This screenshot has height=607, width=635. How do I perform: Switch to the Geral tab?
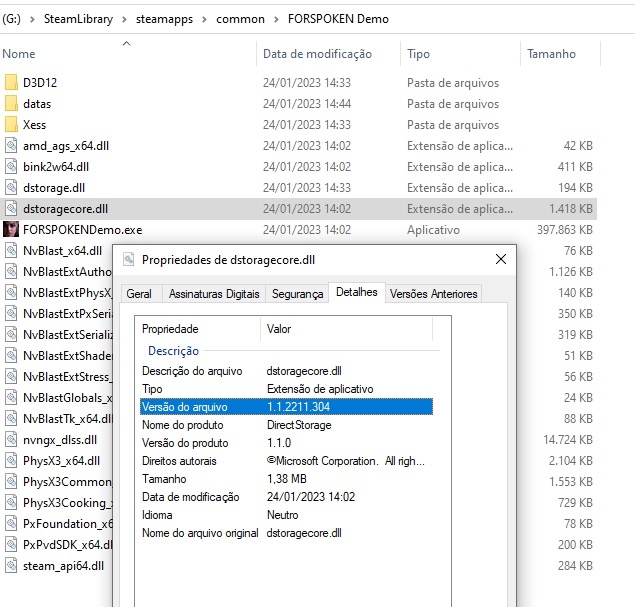pyautogui.click(x=139, y=294)
